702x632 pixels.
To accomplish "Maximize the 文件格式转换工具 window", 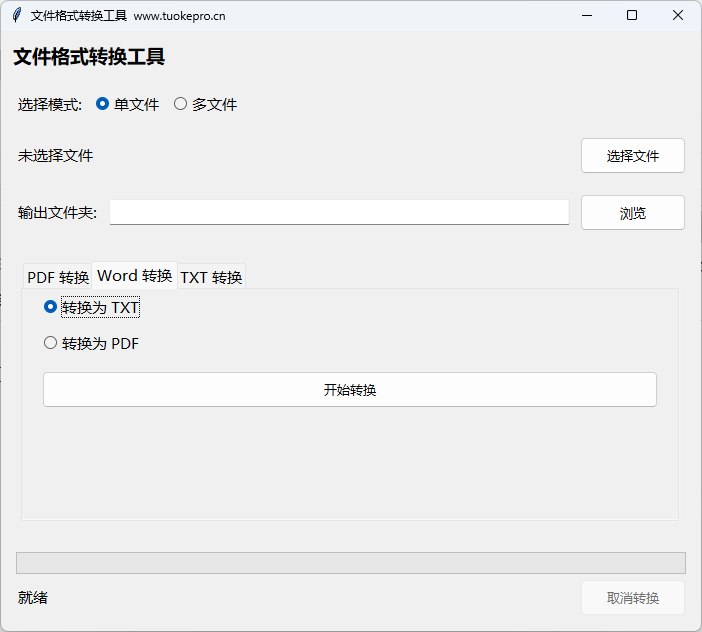I will [632, 15].
